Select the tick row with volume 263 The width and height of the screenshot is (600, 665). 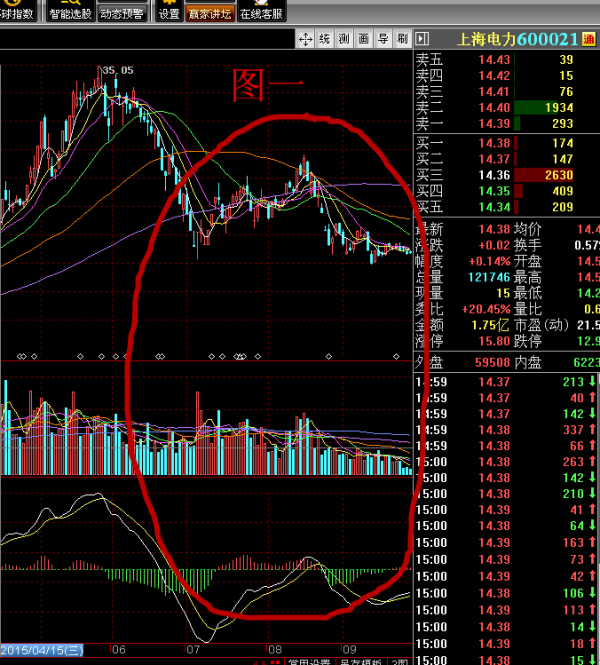(506, 462)
